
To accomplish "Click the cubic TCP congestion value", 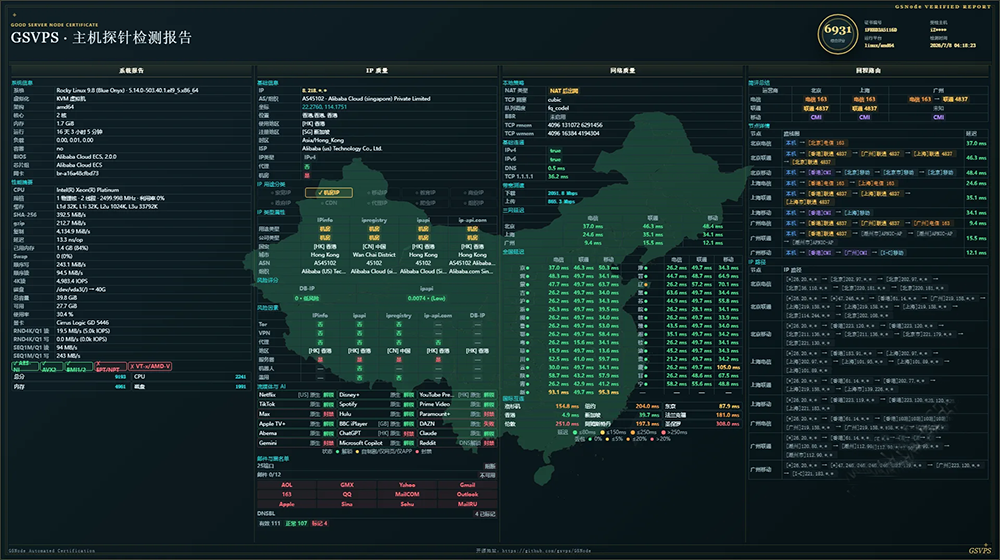I will 555,99.
